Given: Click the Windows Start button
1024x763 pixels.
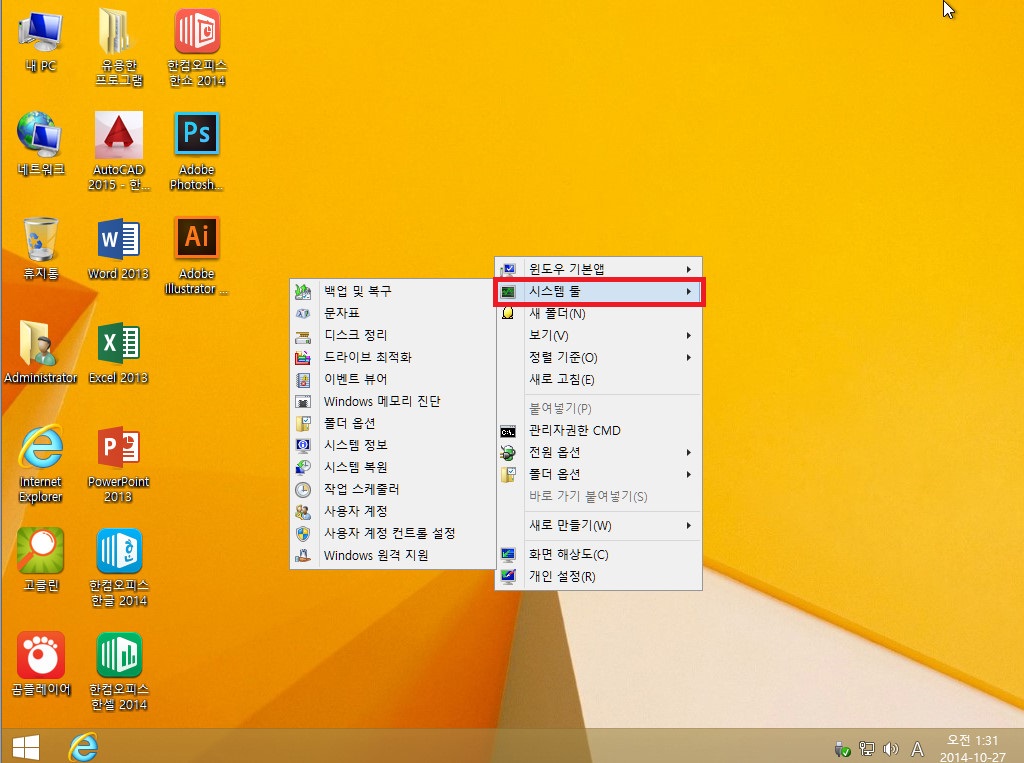Looking at the screenshot, I should [26, 747].
